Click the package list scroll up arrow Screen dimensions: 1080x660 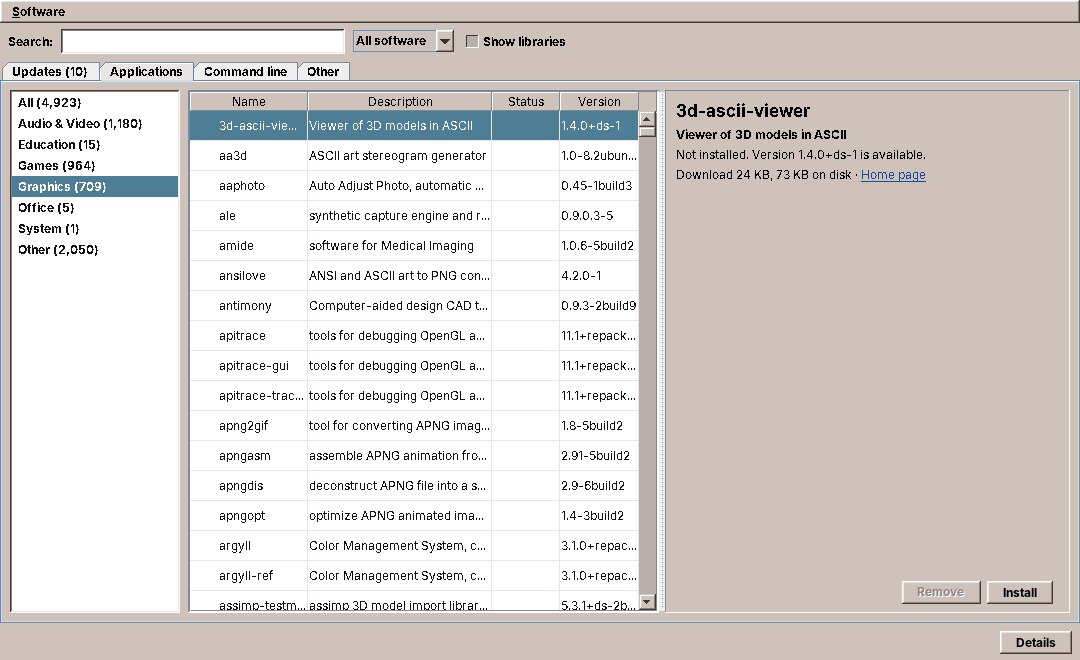pos(647,119)
